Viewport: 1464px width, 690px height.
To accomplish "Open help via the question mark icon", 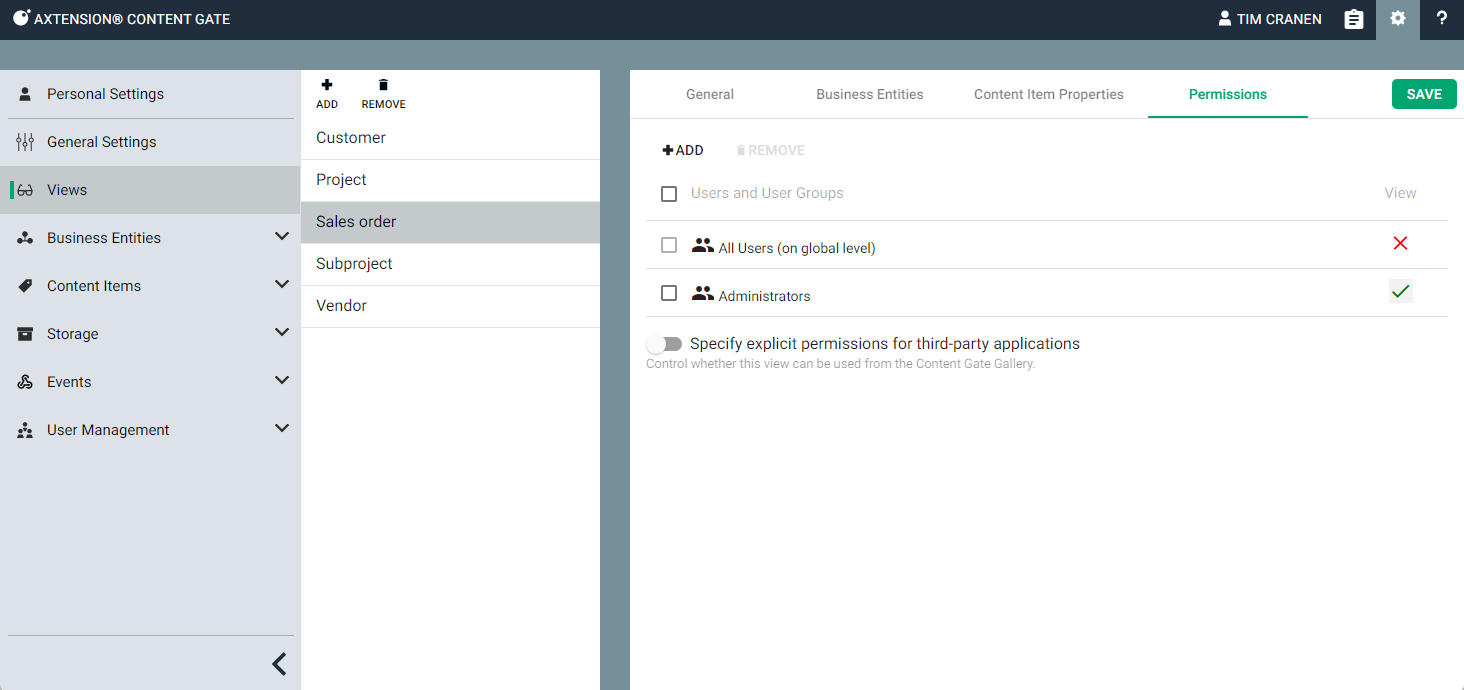I will tap(1441, 19).
